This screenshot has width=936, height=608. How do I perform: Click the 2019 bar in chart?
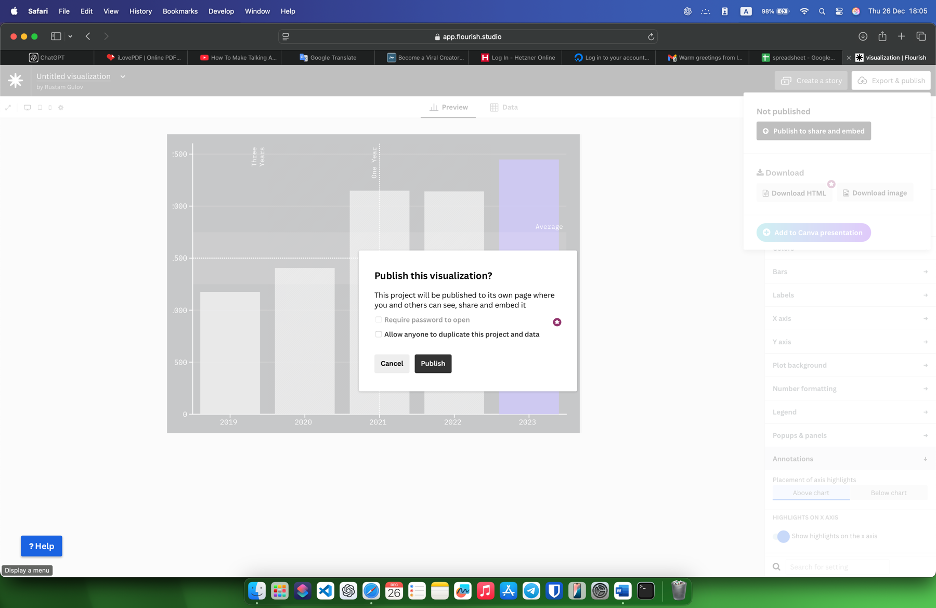[x=230, y=353]
